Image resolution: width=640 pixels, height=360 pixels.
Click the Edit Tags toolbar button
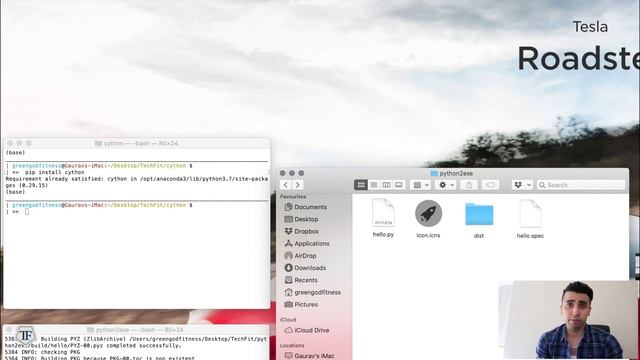490,185
